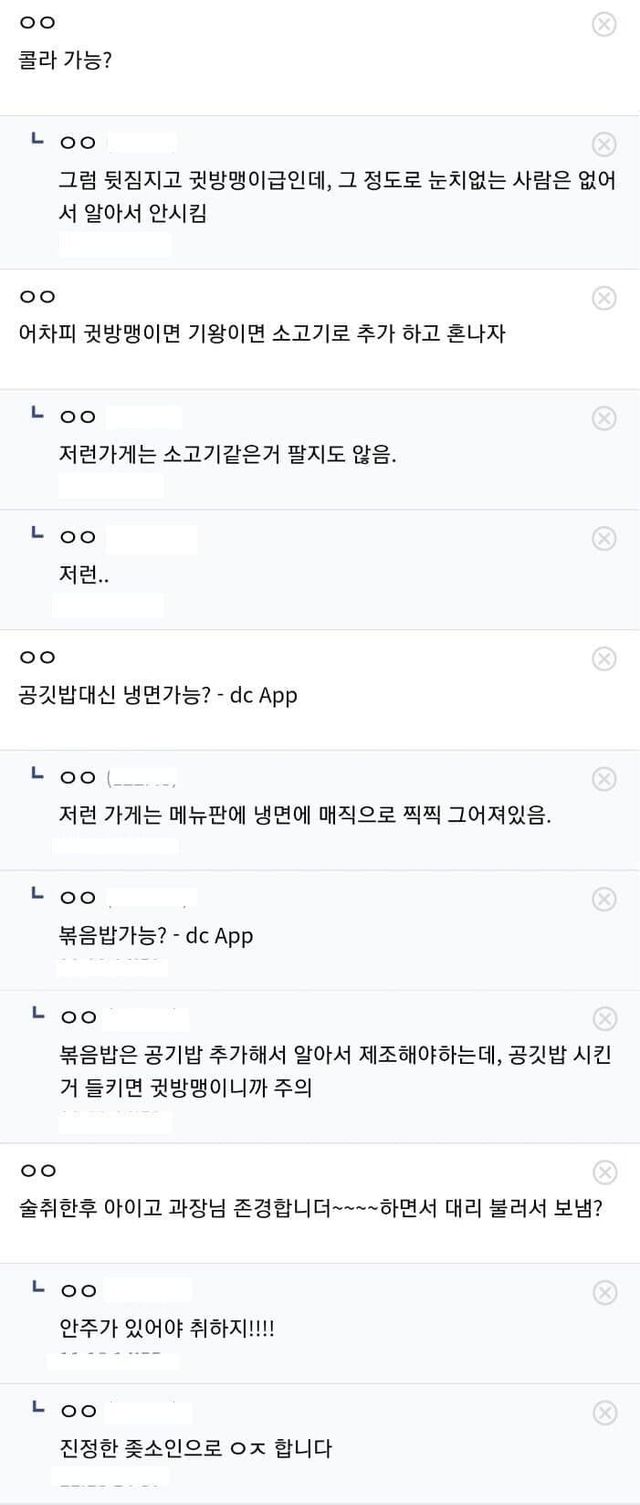Select ㅇㅇ nickname above '술취한후 아이고 과장님'
Screen dimensions: 640x1505
(38, 1170)
